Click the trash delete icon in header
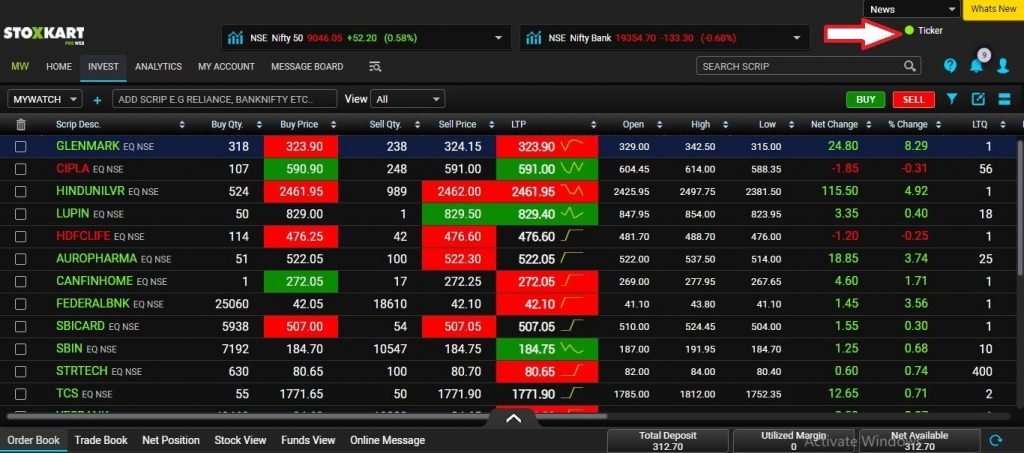1024x453 pixels. [21, 124]
